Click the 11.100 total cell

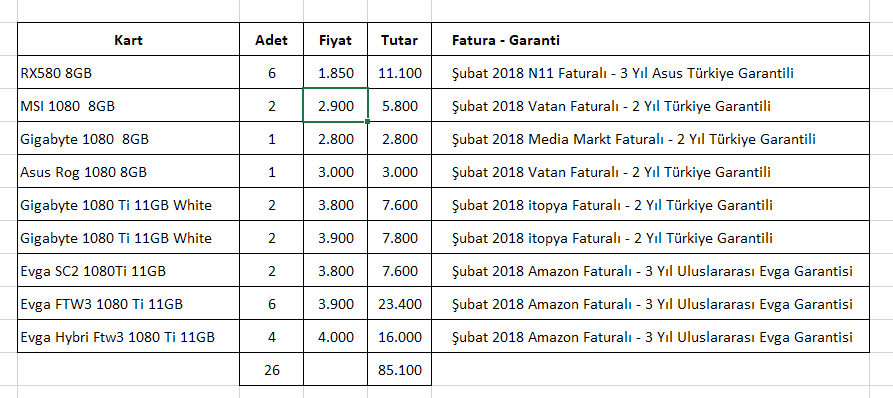pyautogui.click(x=399, y=72)
